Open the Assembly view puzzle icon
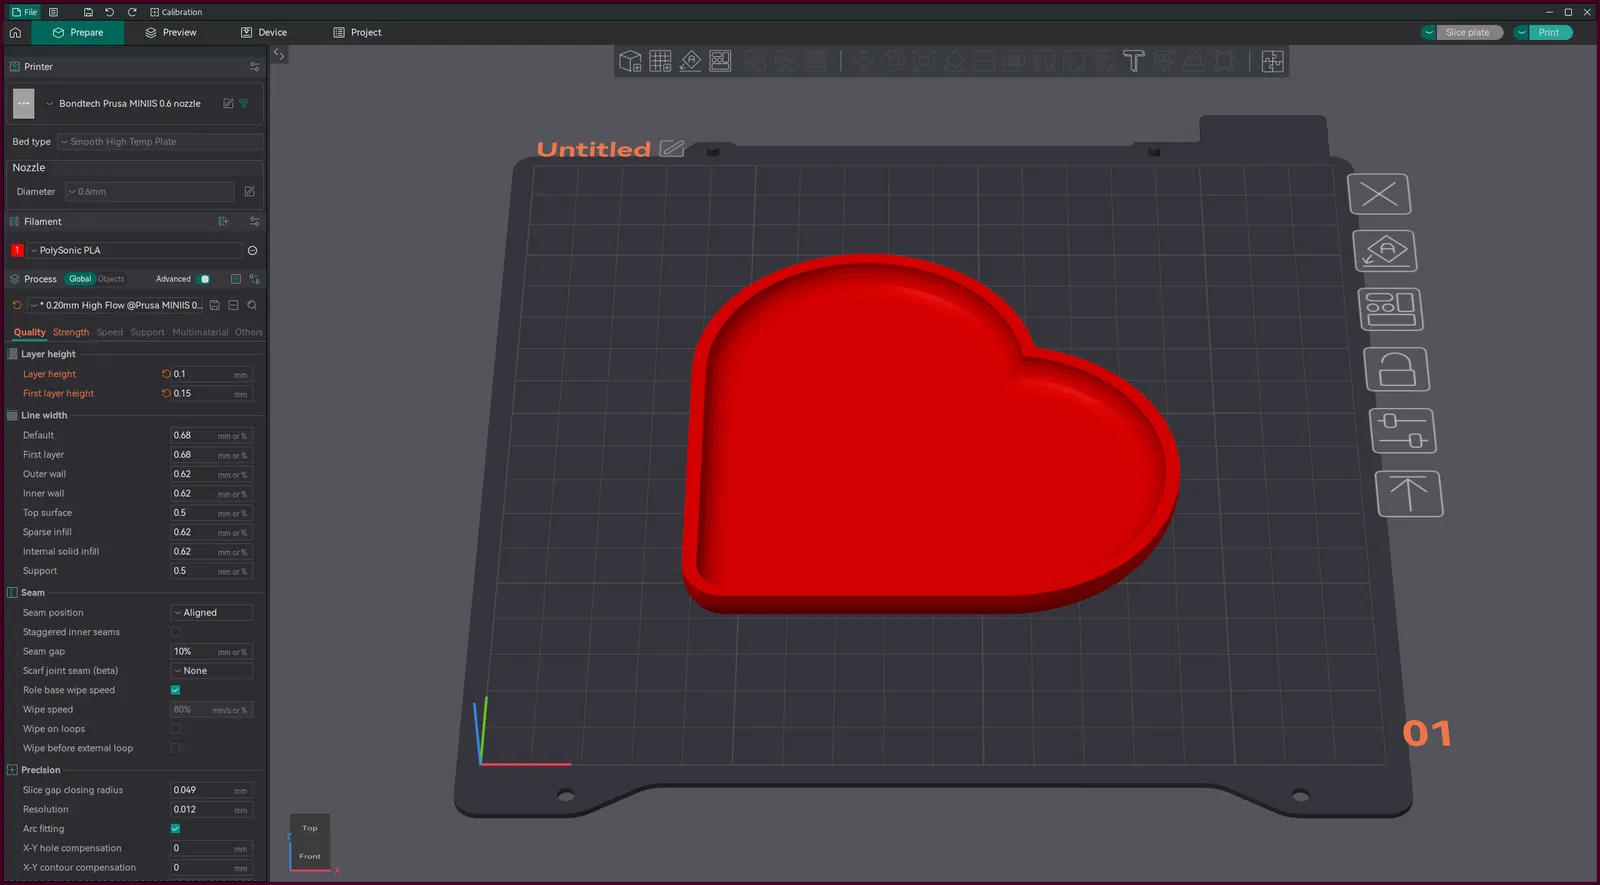Image resolution: width=1600 pixels, height=885 pixels. [x=1272, y=62]
